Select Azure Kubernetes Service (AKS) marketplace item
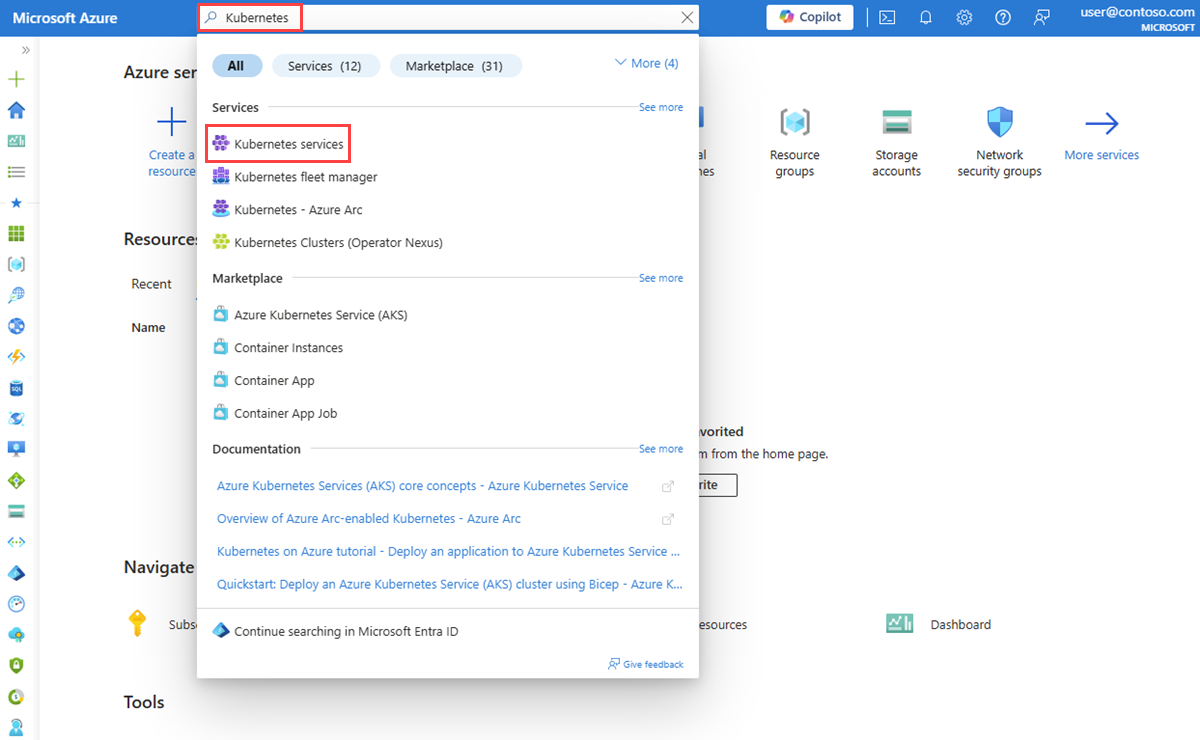Viewport: 1200px width, 740px height. (x=310, y=315)
